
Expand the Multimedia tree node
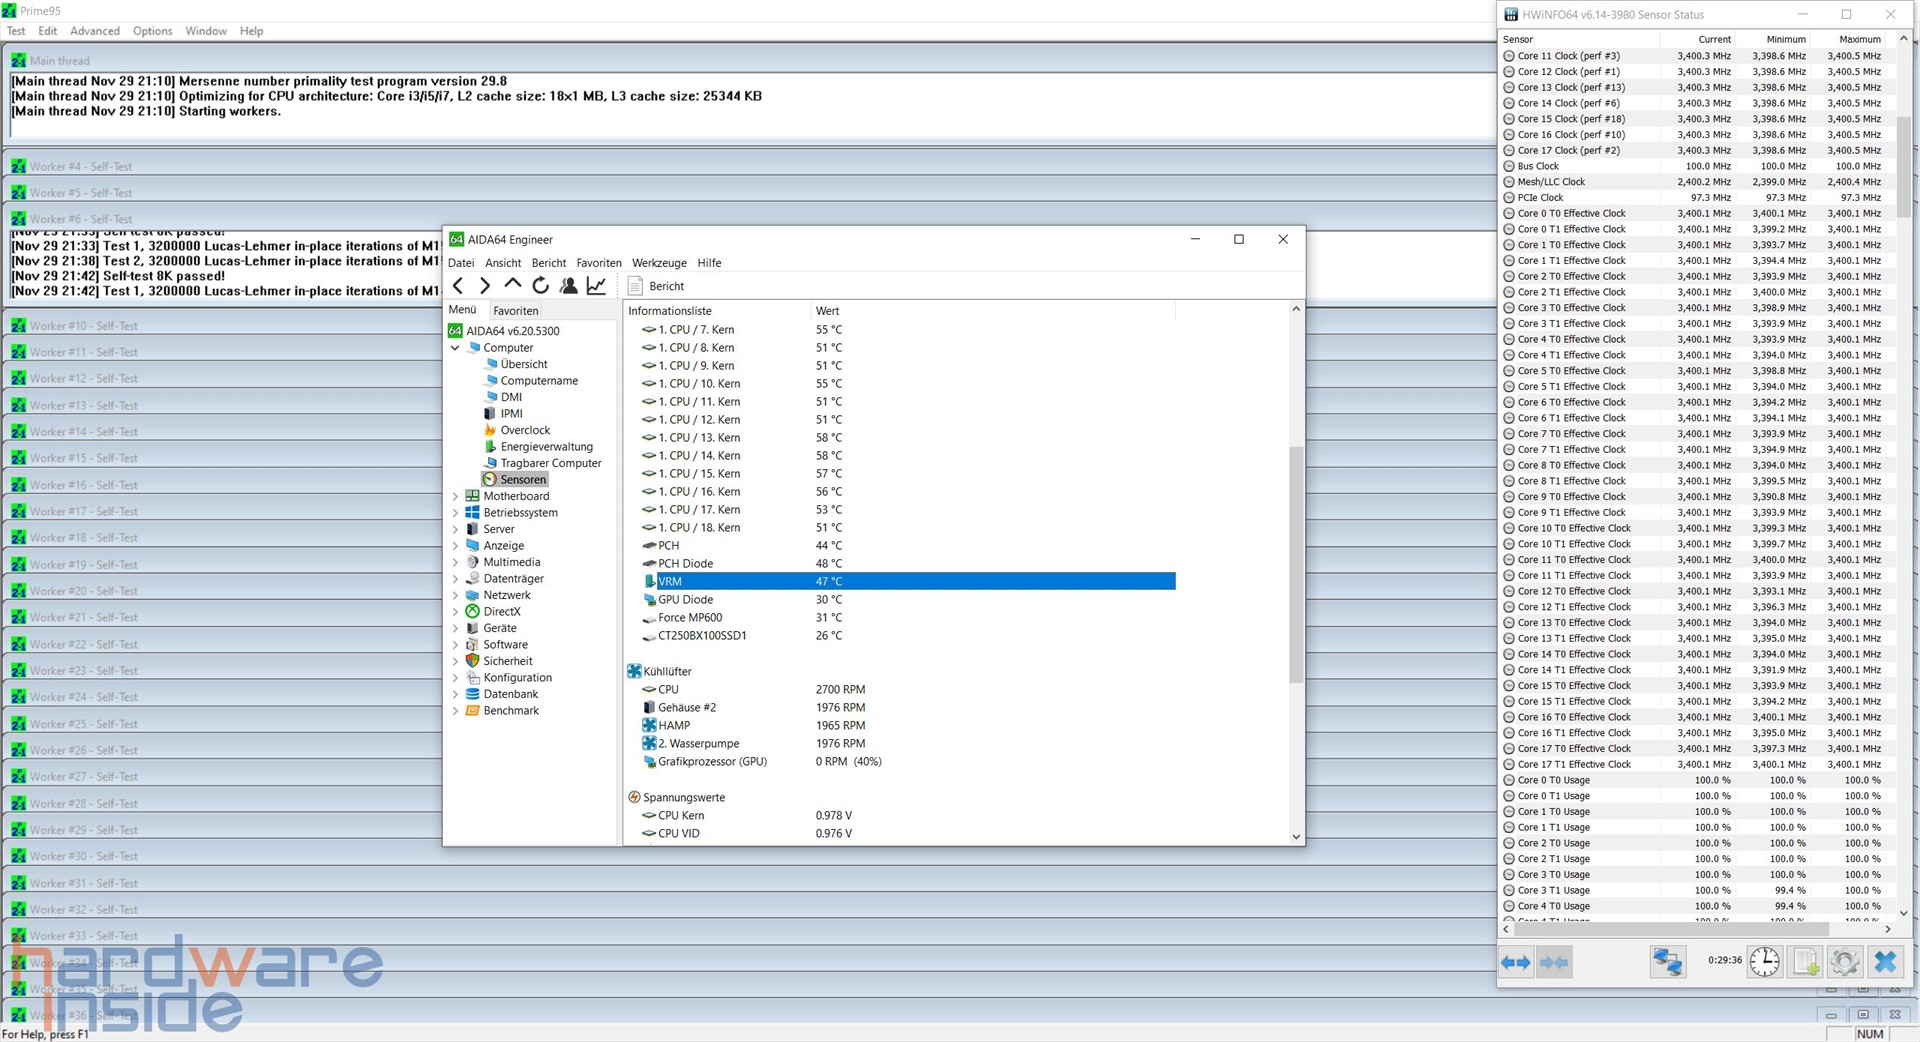(456, 562)
